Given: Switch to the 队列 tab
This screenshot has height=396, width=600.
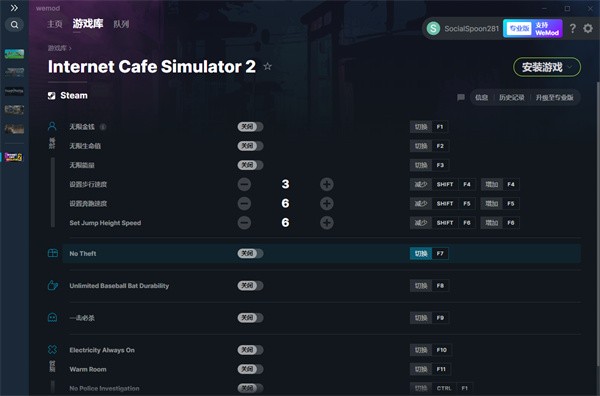Looking at the screenshot, I should point(121,24).
